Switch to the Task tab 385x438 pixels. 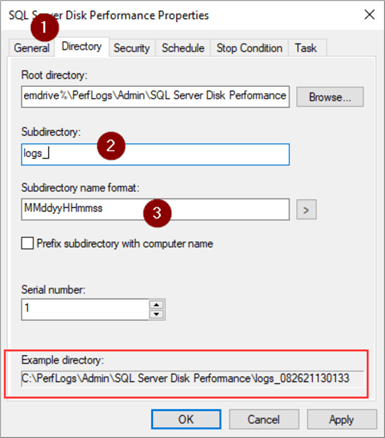(x=306, y=48)
